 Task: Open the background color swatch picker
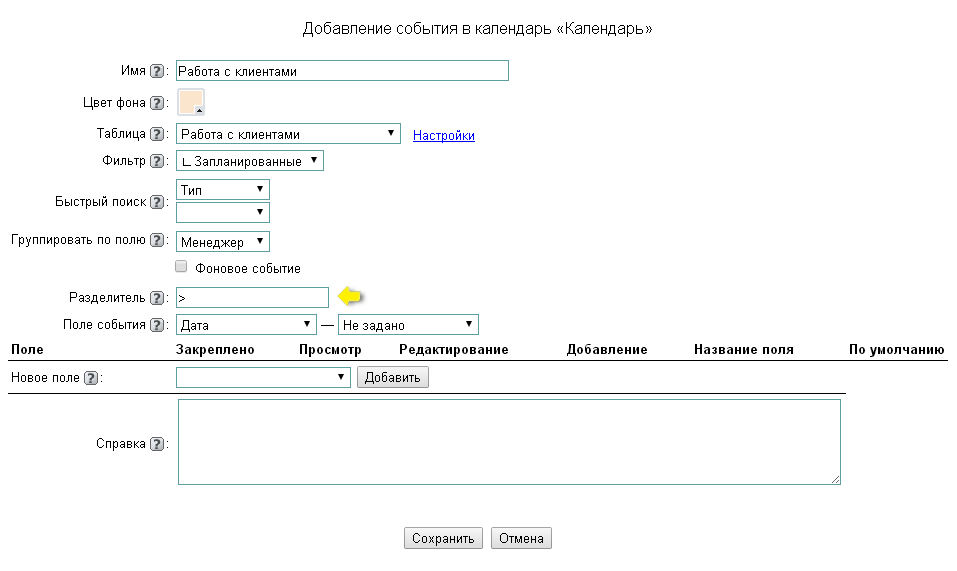coord(191,103)
